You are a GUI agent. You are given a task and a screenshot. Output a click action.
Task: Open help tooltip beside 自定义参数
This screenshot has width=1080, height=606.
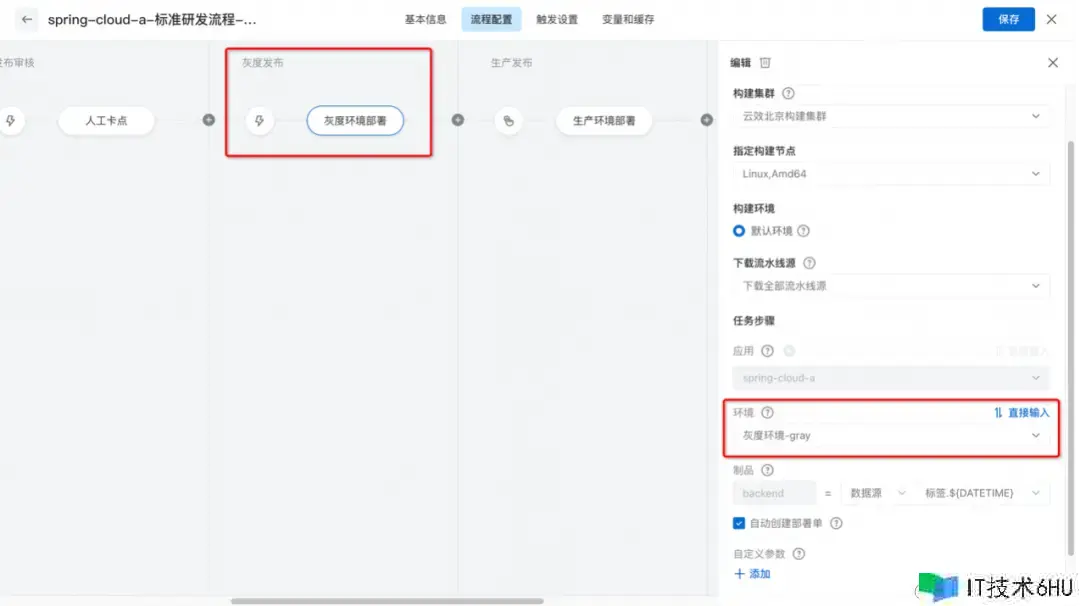798,553
